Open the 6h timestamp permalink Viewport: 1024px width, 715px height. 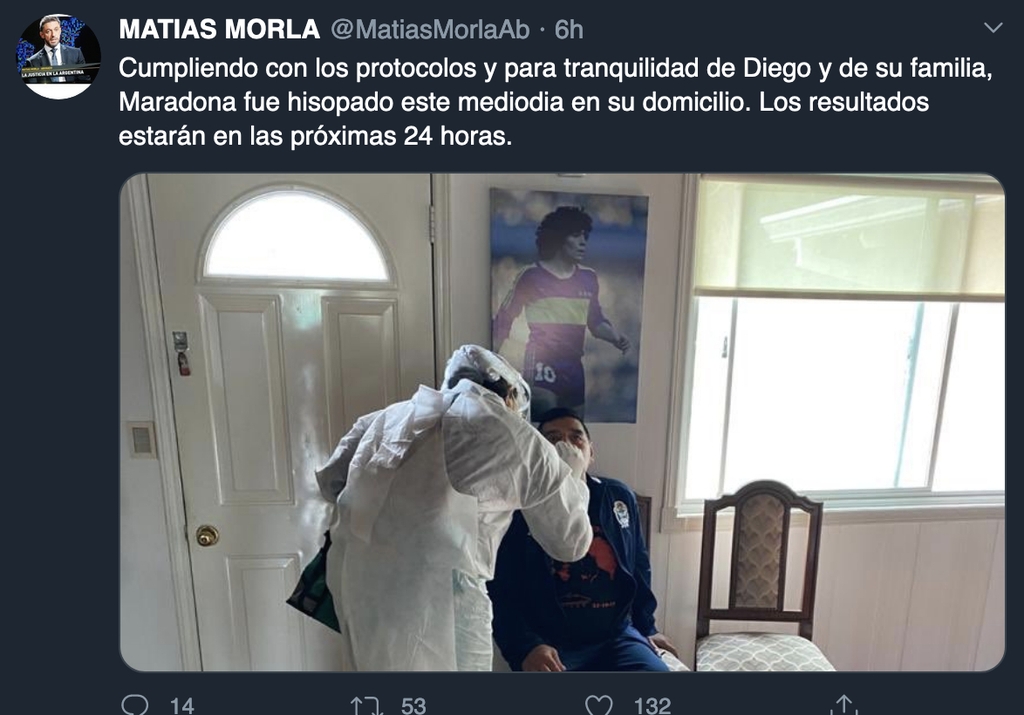pos(568,29)
